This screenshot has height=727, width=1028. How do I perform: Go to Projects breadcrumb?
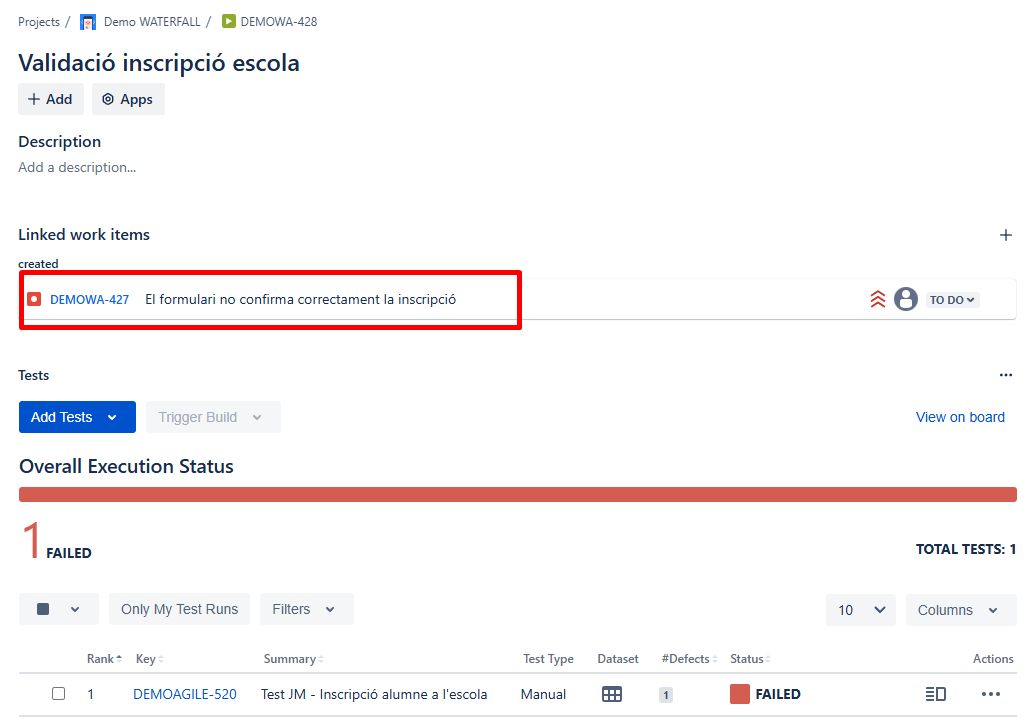coord(39,22)
